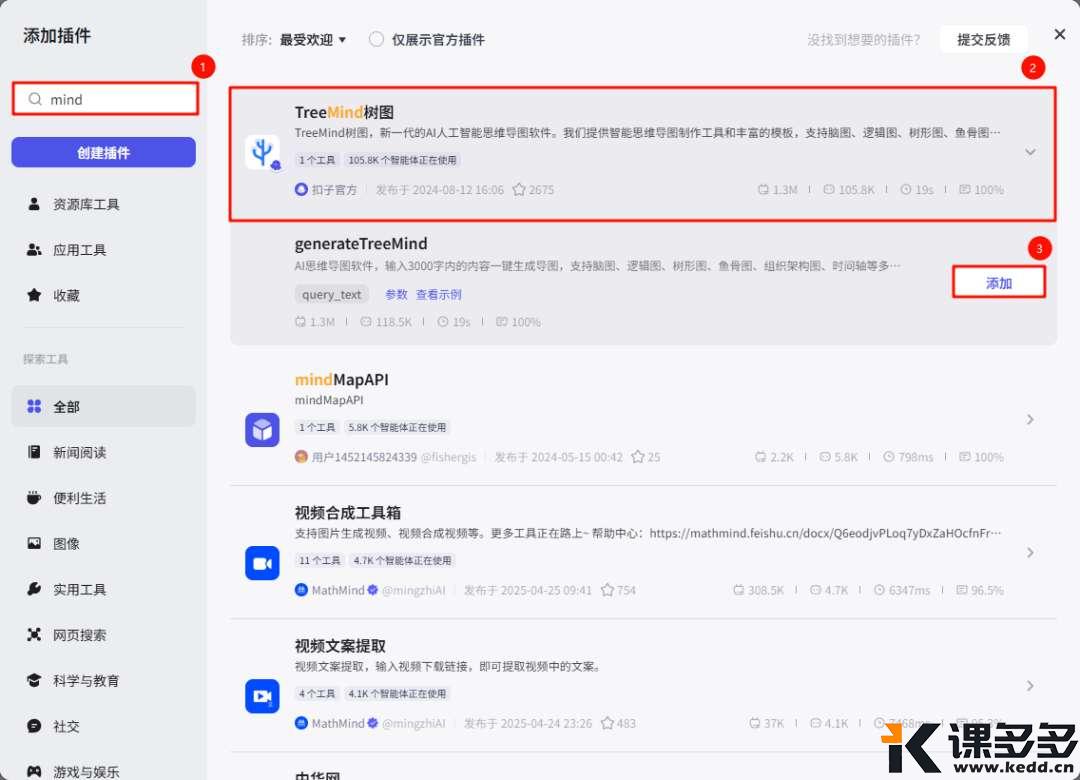Click the 提交反馈 button
Viewport: 1080px width, 780px height.
(x=984, y=39)
